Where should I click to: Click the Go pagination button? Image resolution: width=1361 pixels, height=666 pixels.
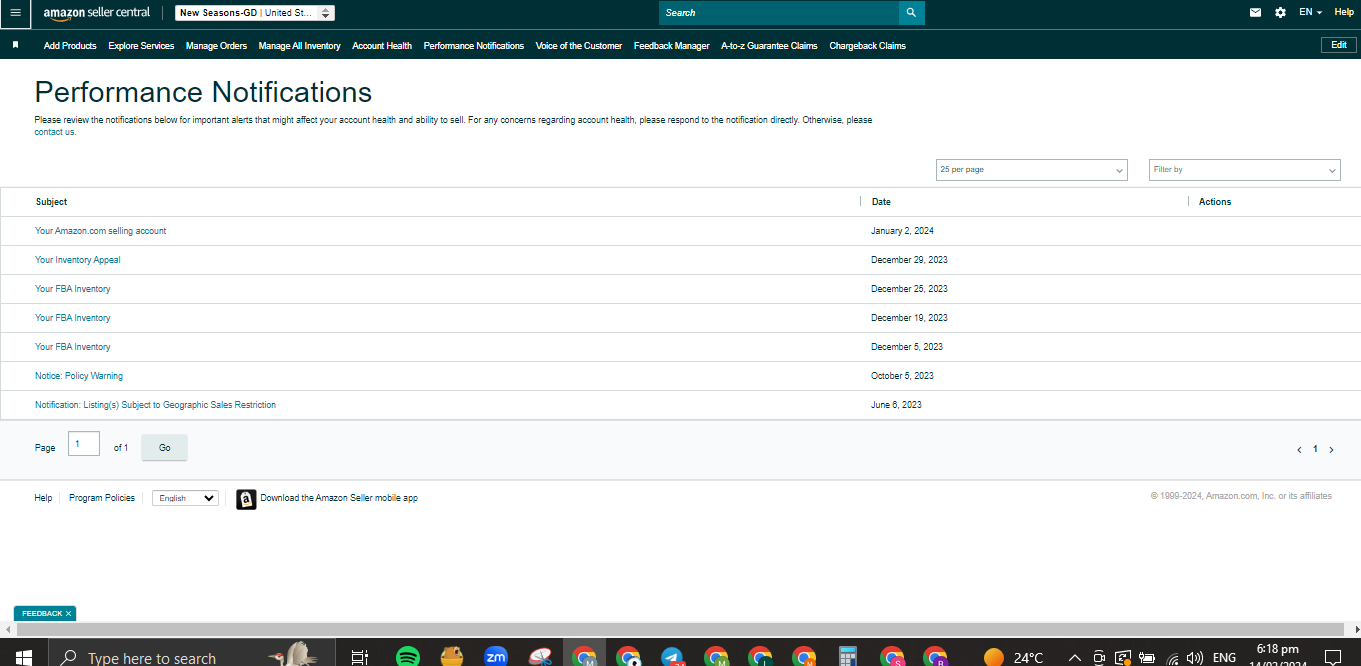[164, 448]
